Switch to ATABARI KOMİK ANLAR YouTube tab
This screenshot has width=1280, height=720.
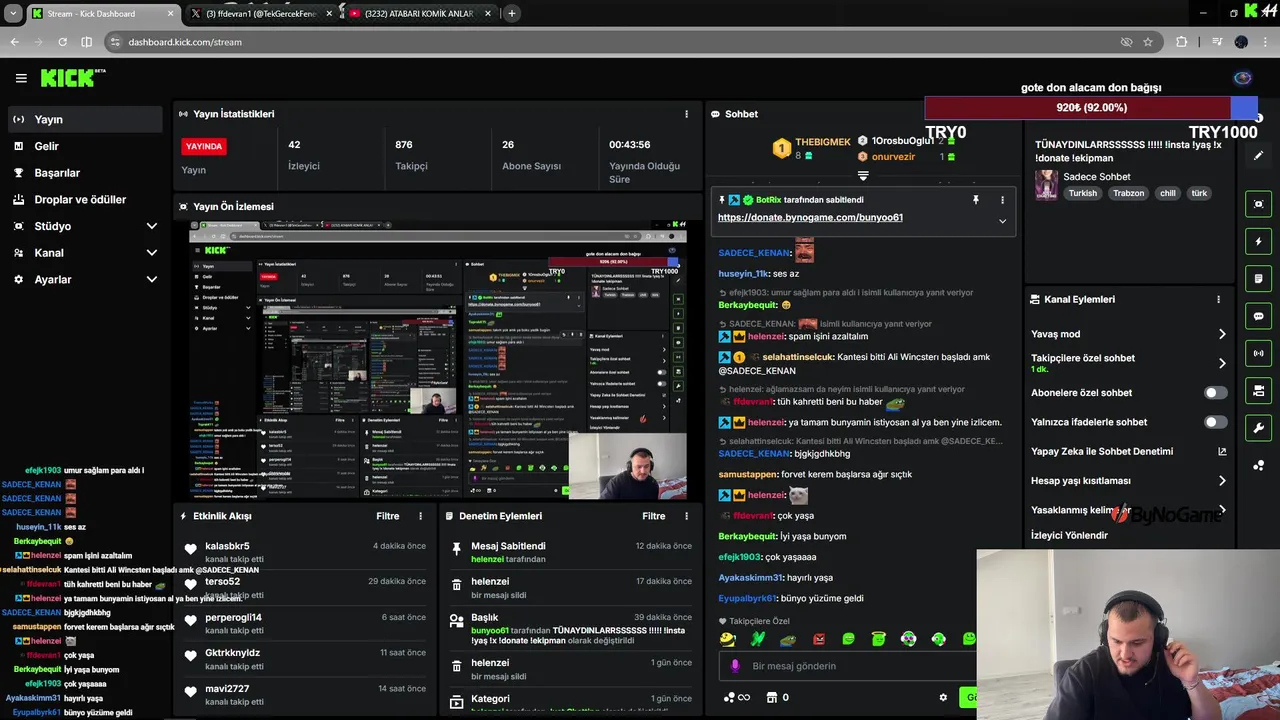[x=420, y=14]
